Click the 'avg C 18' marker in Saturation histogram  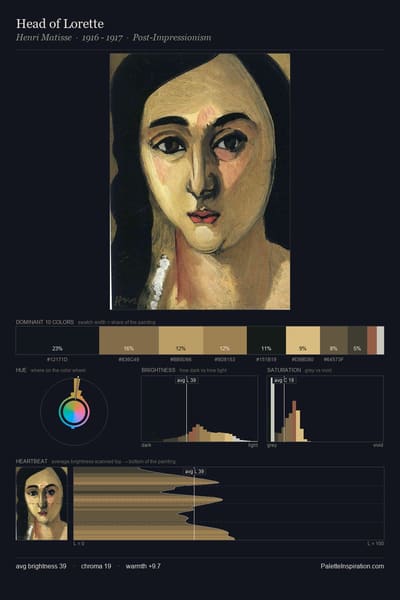[x=285, y=380]
